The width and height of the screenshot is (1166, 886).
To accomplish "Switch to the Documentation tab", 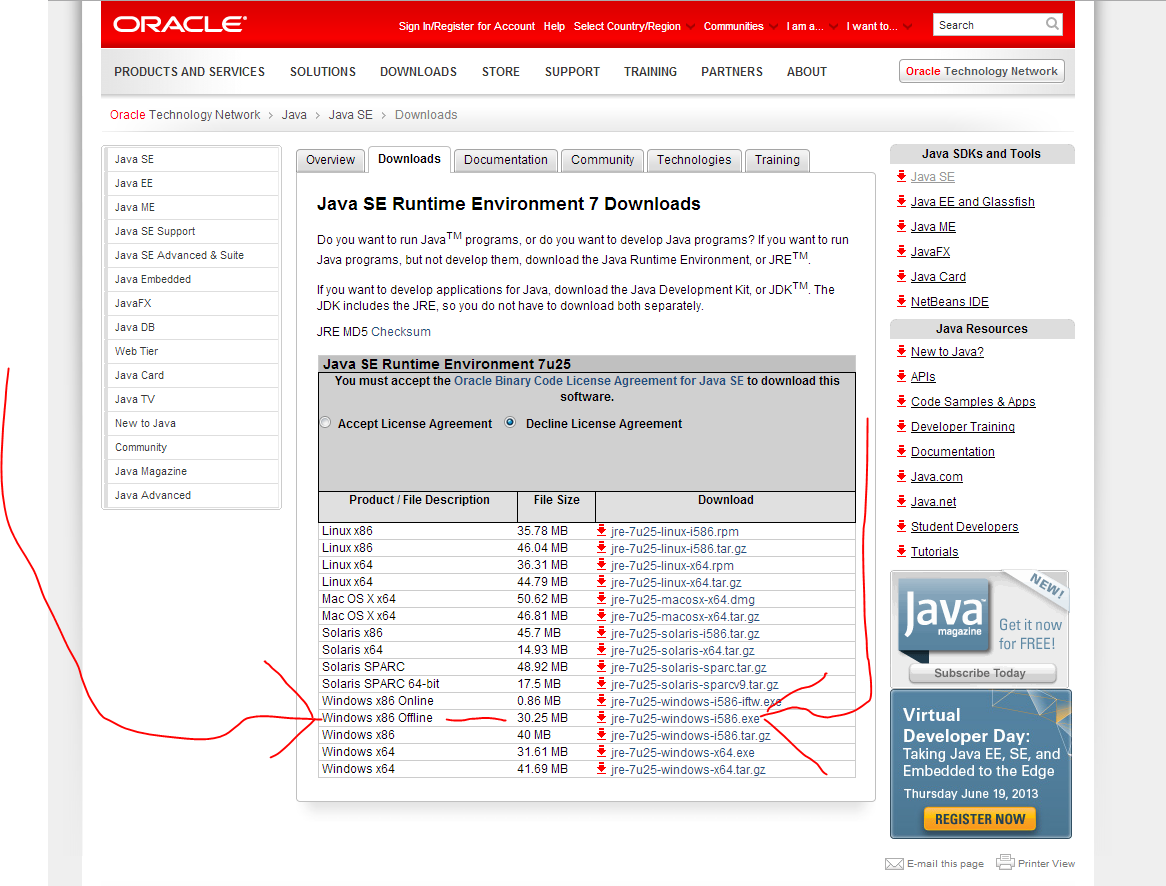I will tap(506, 160).
